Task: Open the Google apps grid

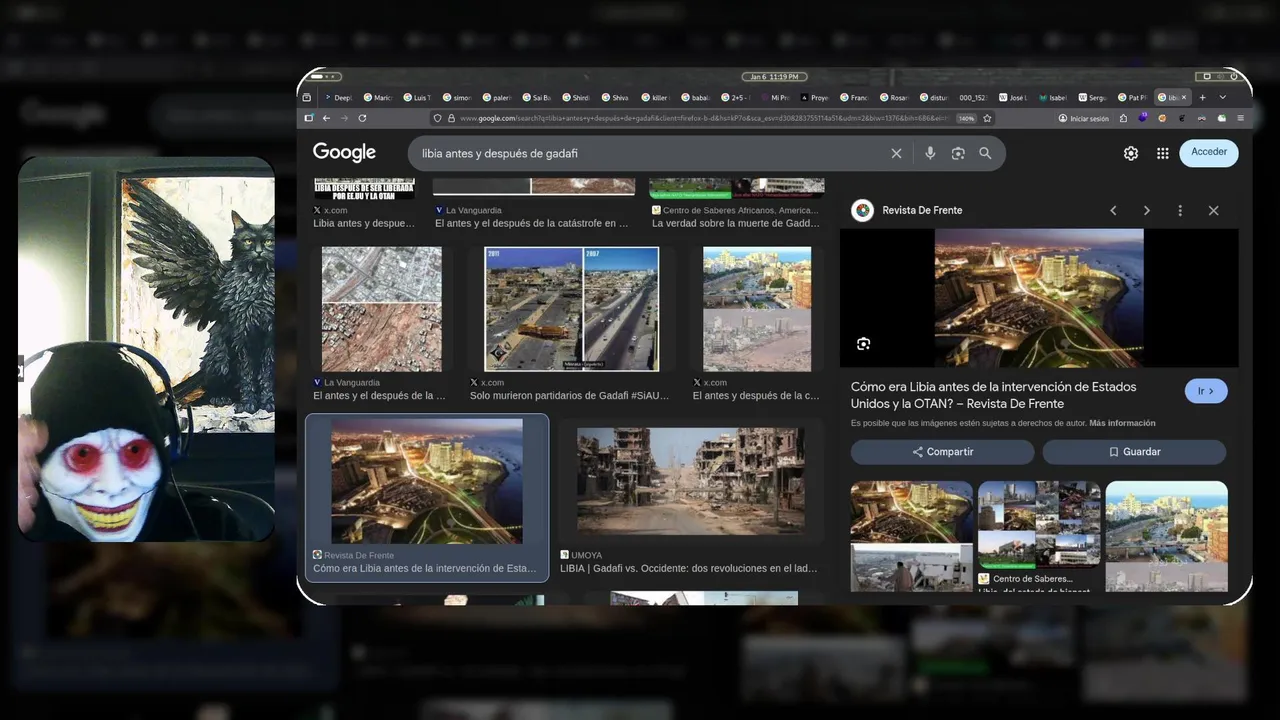Action: point(1162,153)
